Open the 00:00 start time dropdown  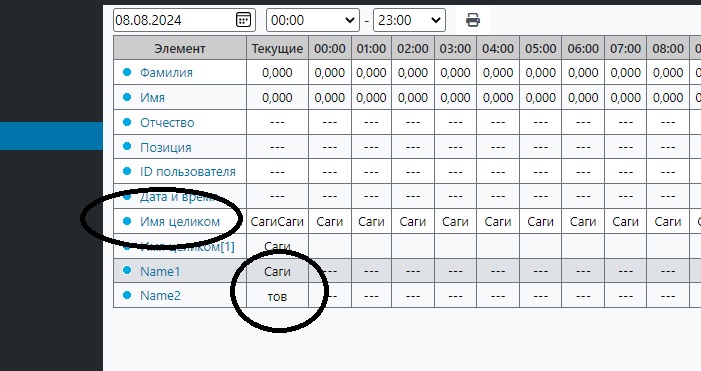coord(313,20)
